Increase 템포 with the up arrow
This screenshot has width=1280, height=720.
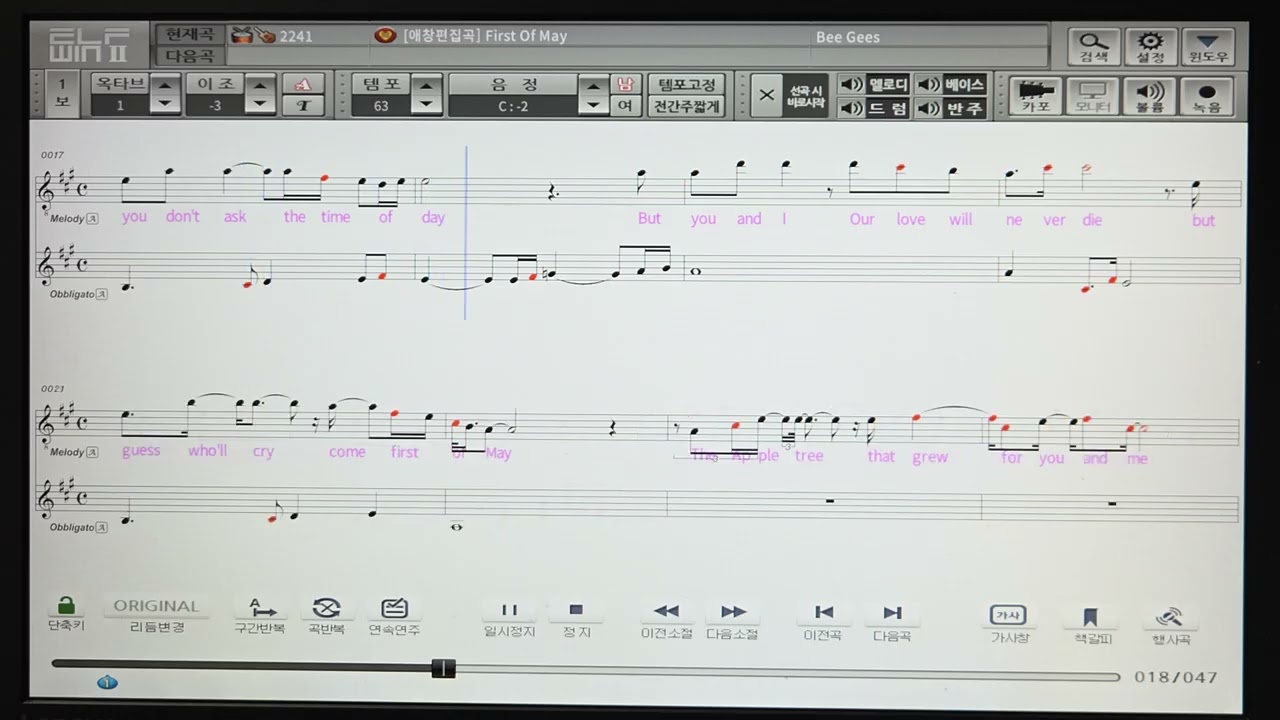[x=426, y=85]
